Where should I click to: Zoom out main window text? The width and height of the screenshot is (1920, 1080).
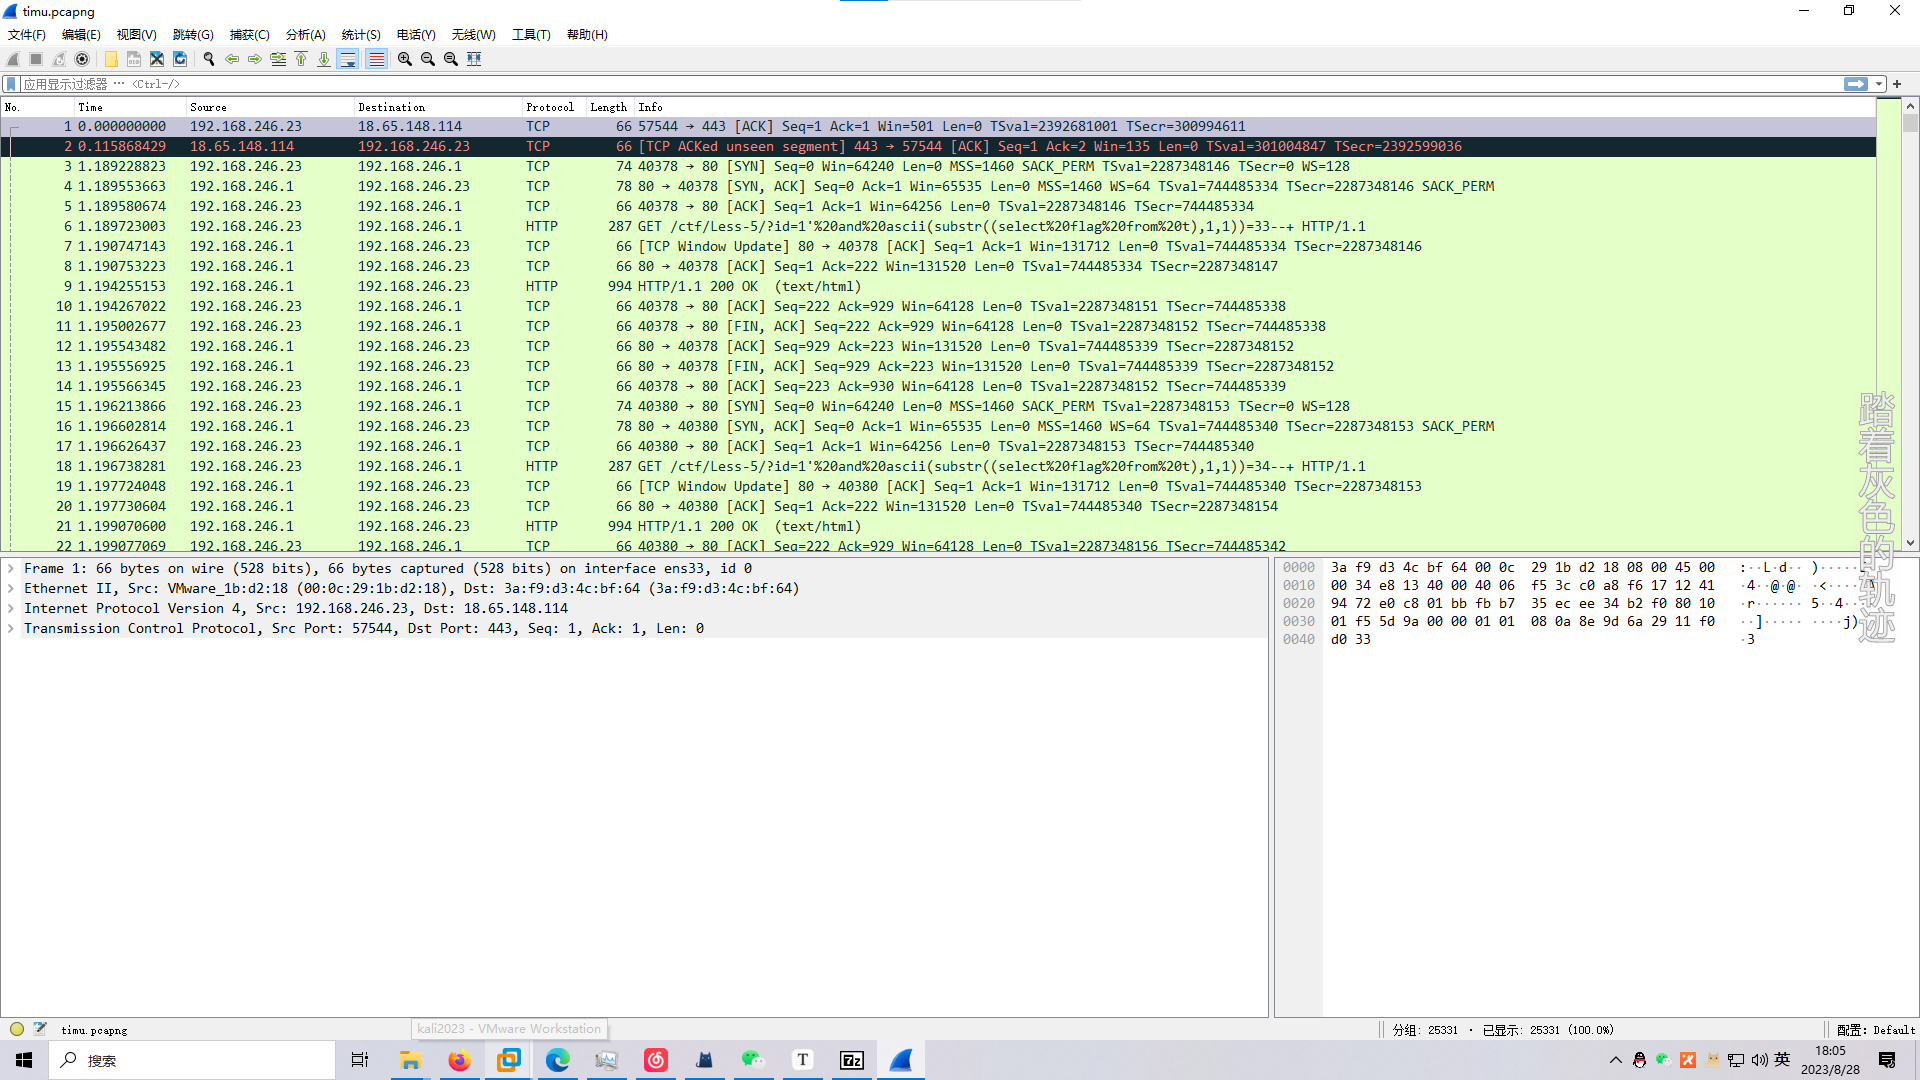tap(428, 59)
